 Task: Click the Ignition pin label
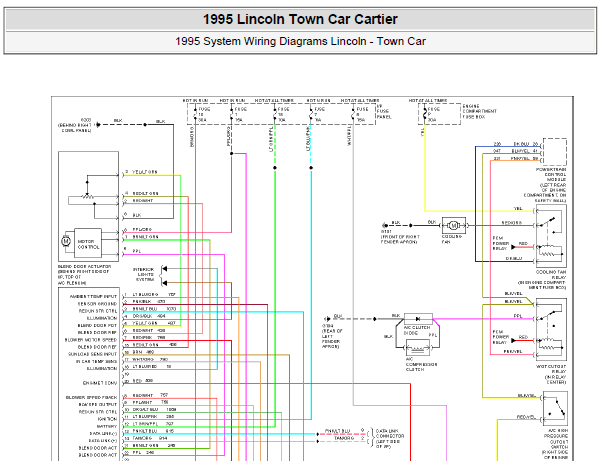pos(107,419)
